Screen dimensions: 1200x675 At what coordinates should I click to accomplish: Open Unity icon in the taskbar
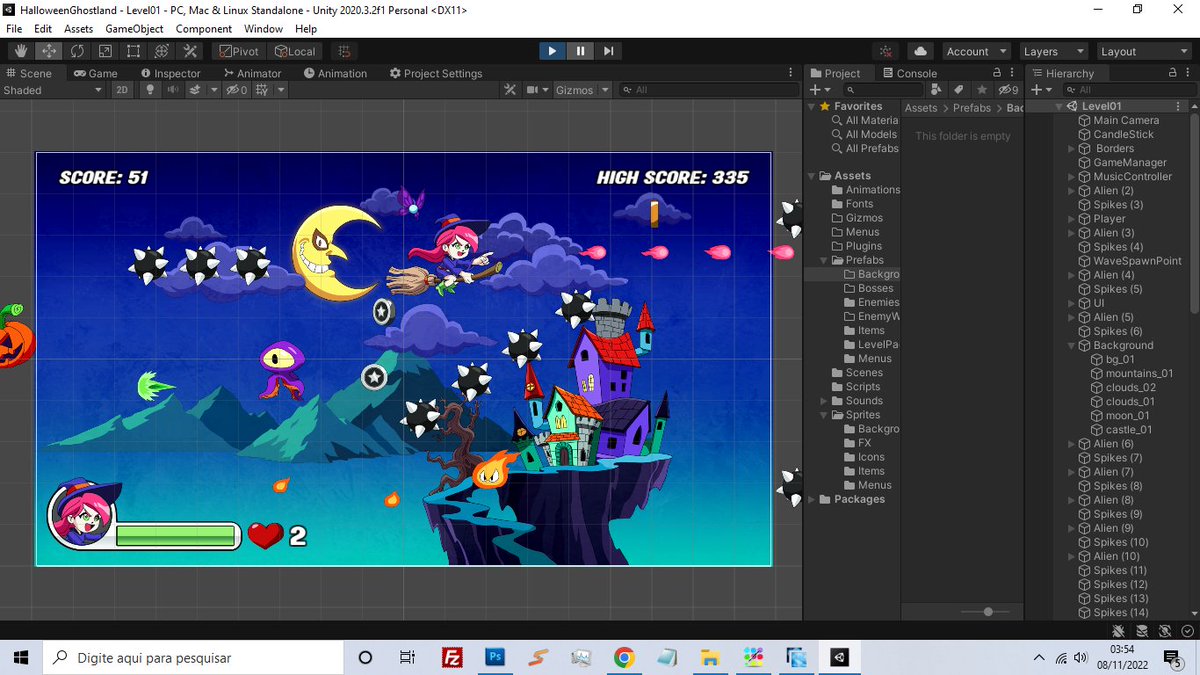point(840,657)
